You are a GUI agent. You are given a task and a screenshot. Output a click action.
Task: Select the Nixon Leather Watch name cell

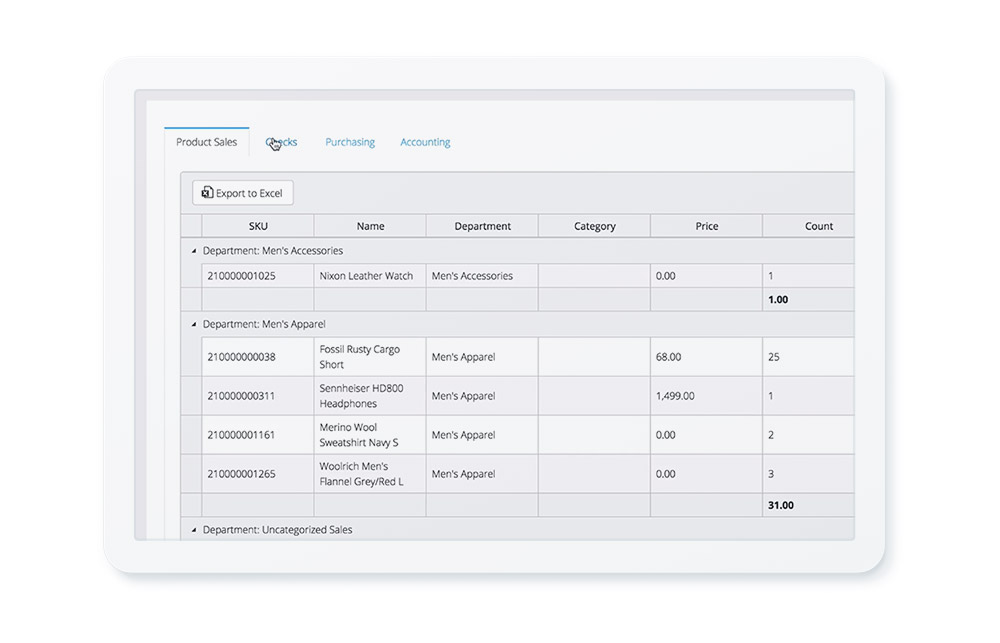click(370, 276)
